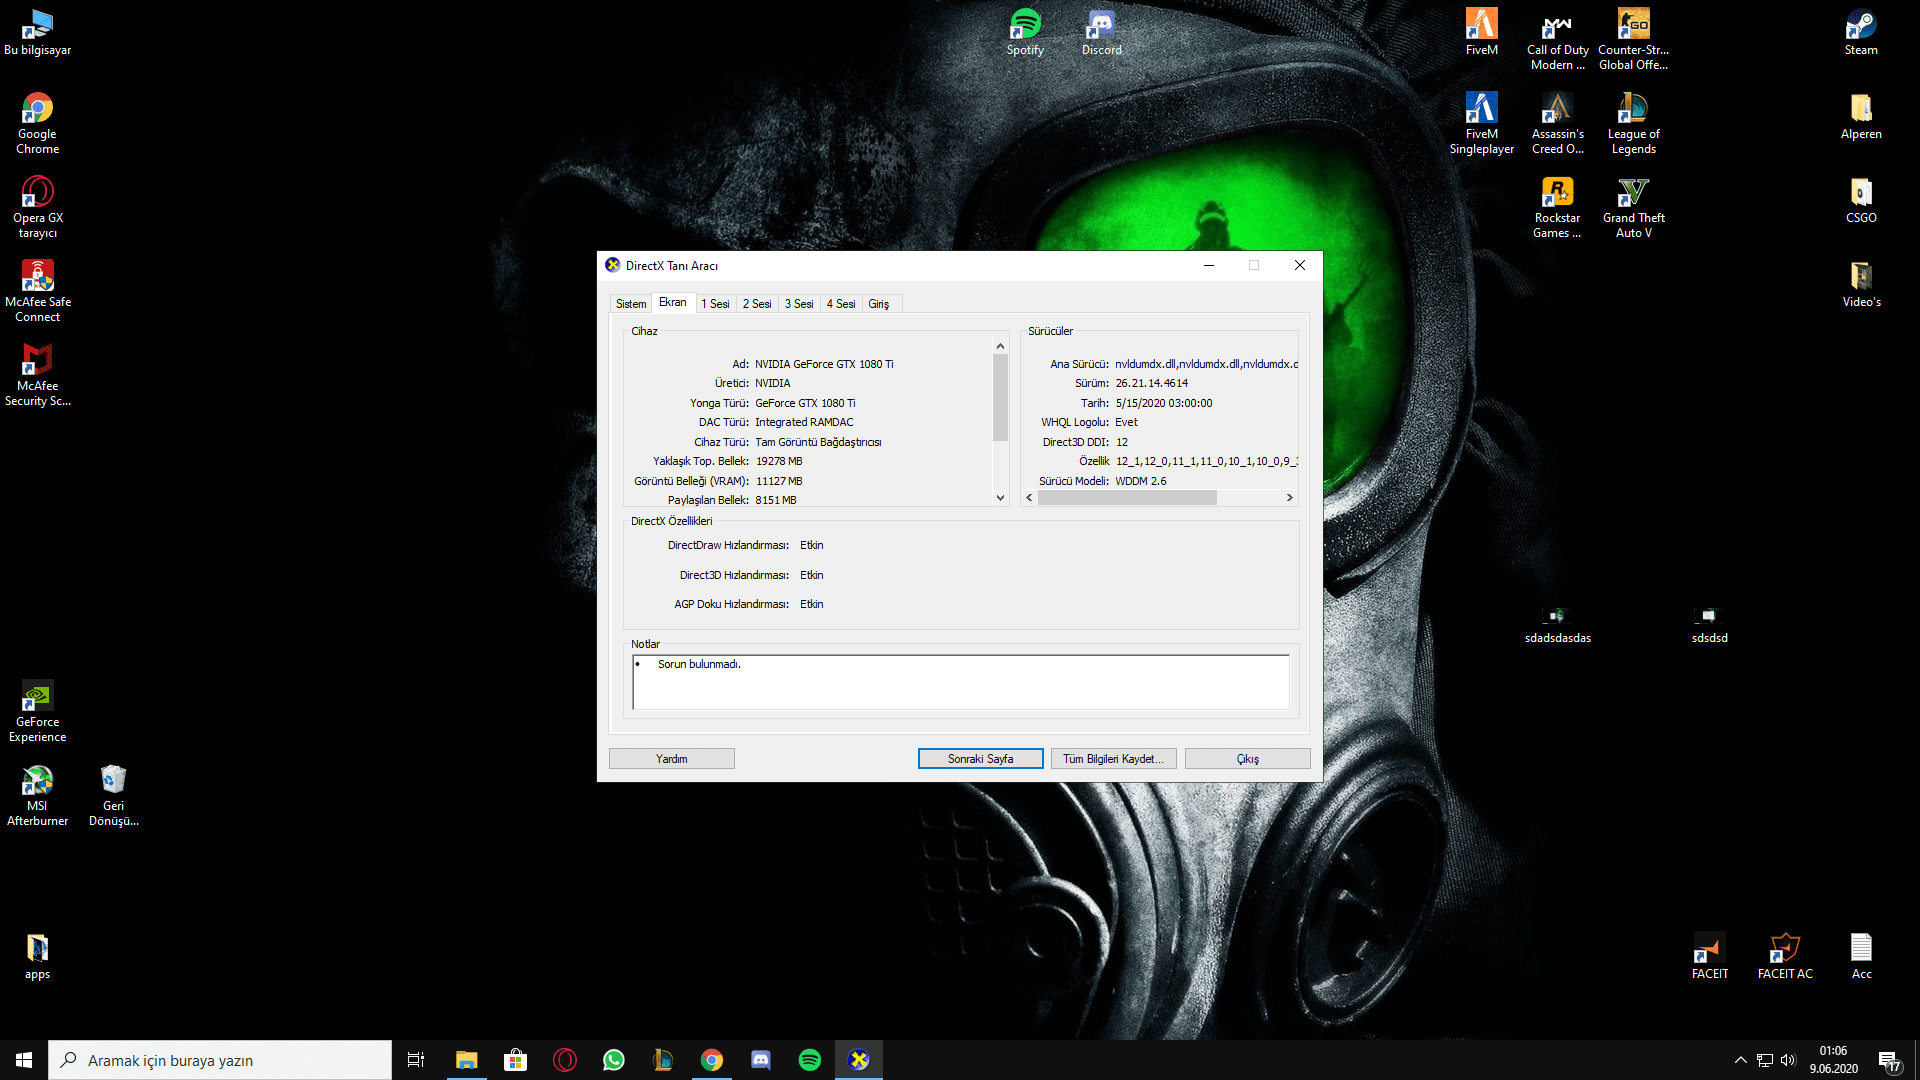This screenshot has height=1080, width=1920.
Task: Switch to the 1 Sesi tab
Action: (x=715, y=304)
